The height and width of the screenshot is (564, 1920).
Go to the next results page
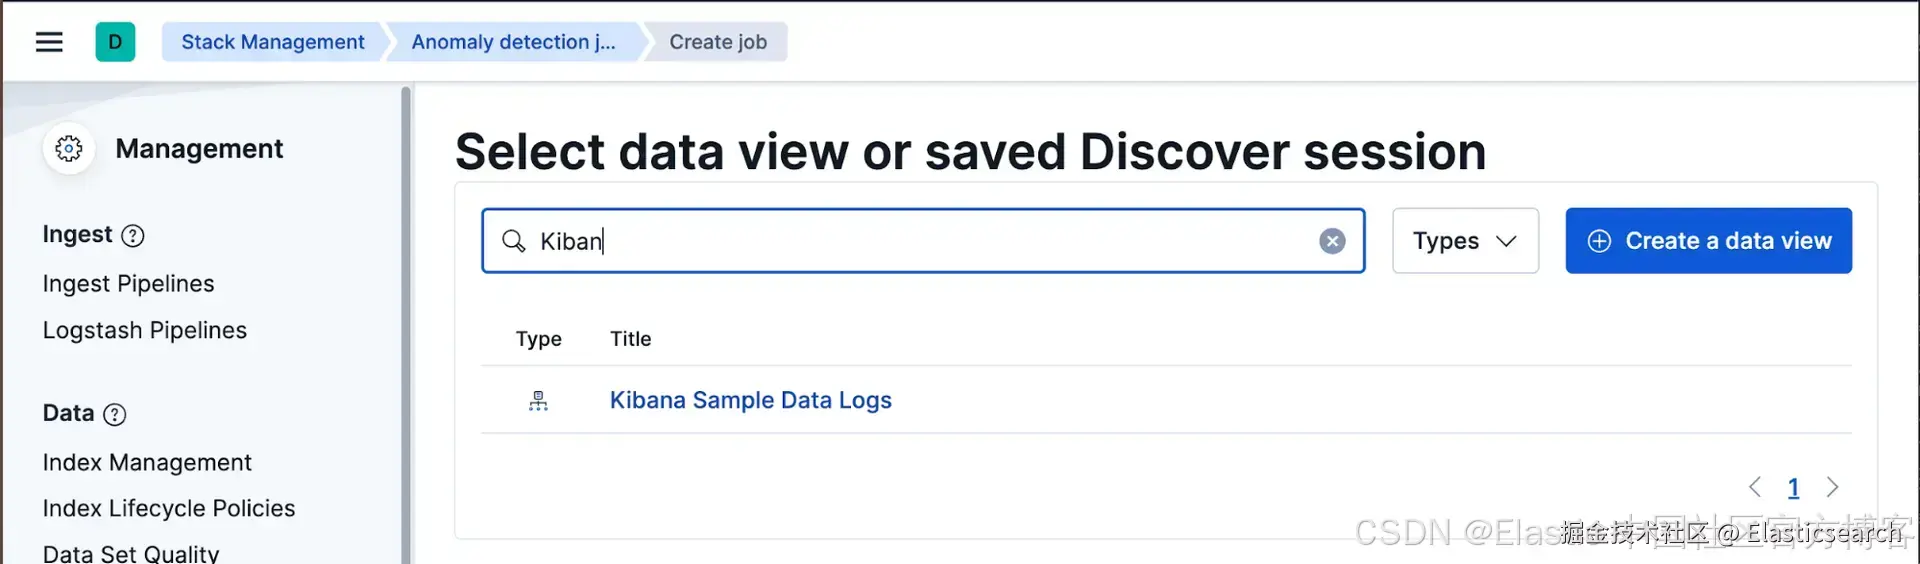click(1832, 487)
